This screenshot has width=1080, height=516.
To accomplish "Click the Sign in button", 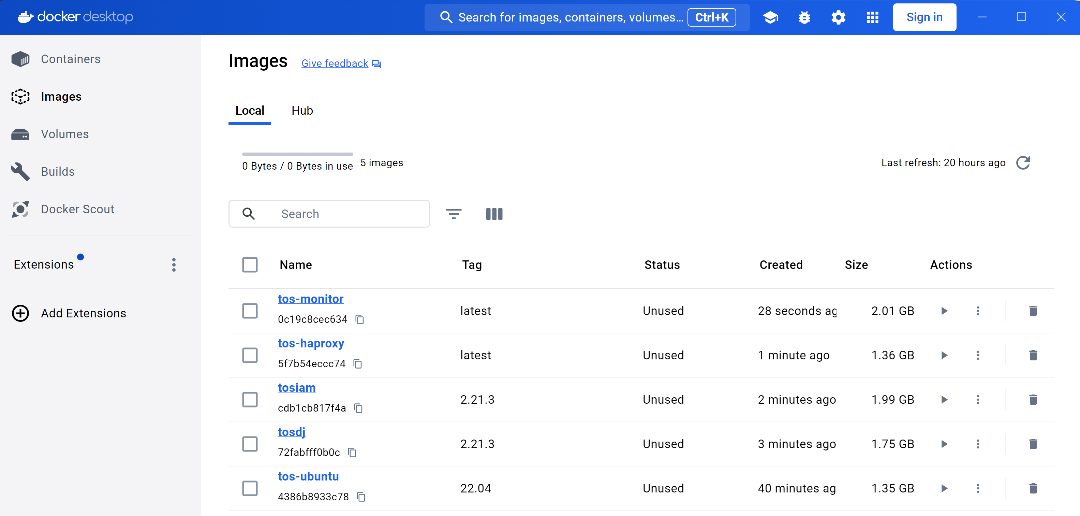I will [x=924, y=17].
